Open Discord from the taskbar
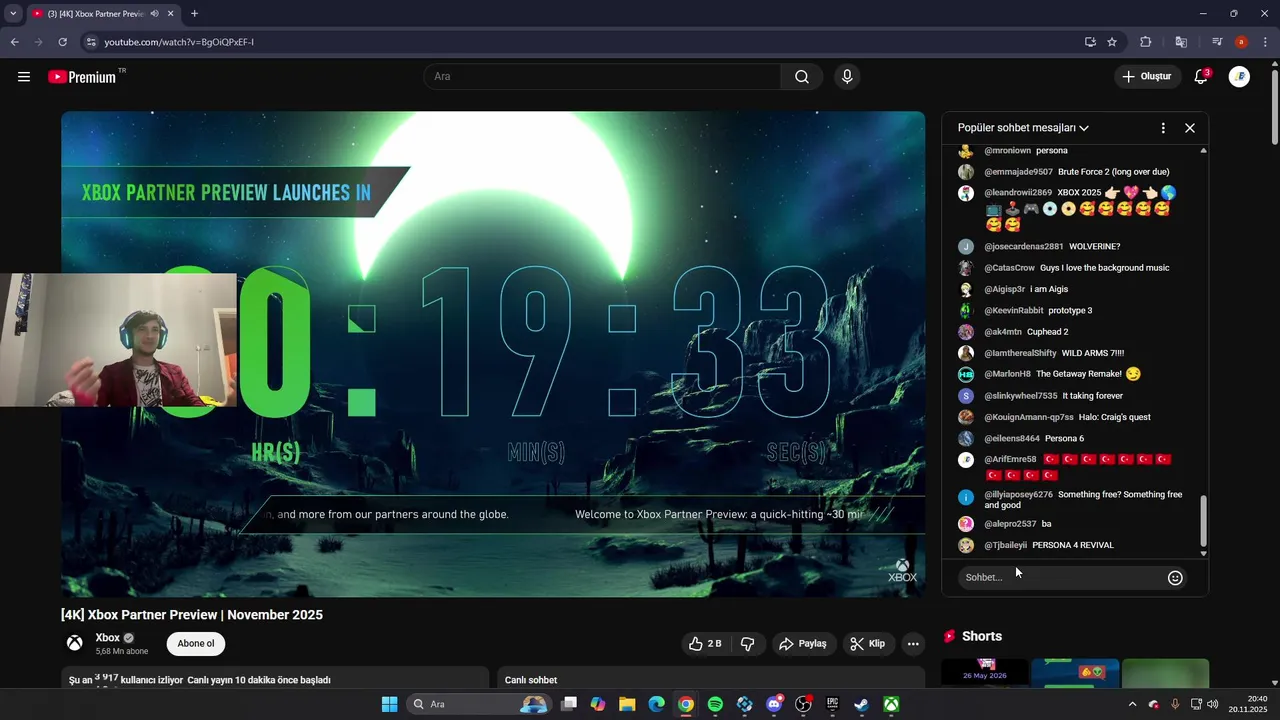 pos(774,704)
